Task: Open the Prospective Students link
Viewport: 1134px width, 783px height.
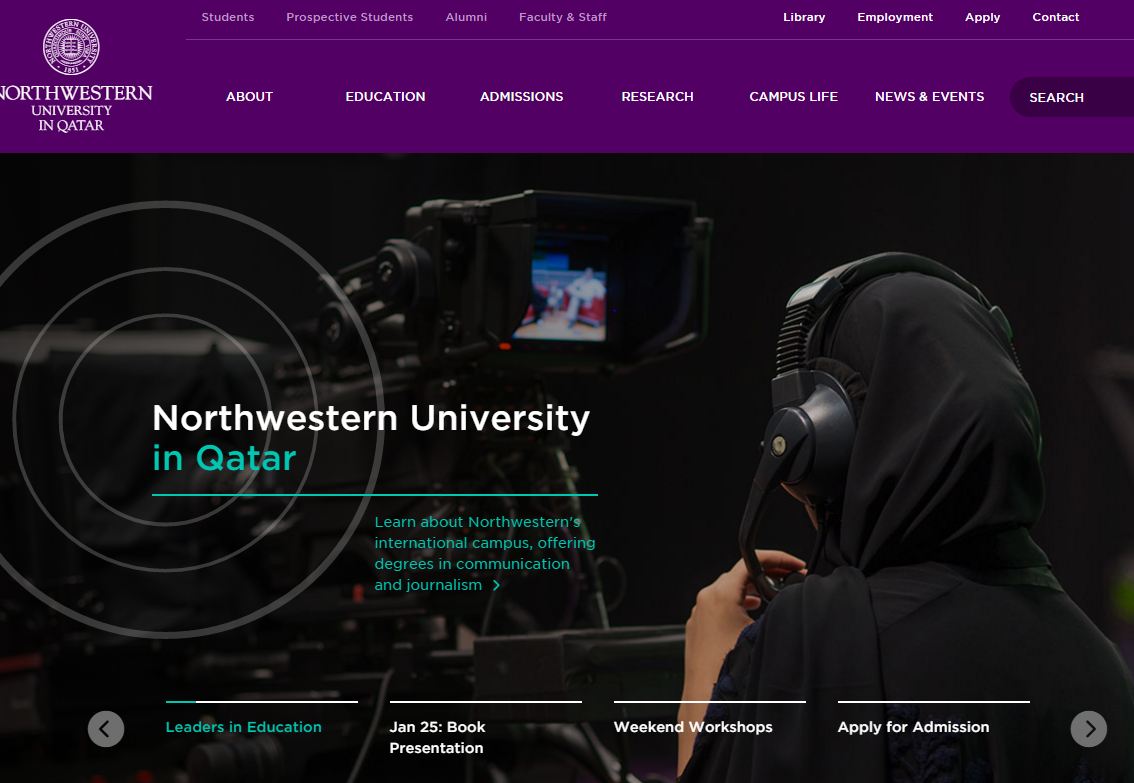Action: (349, 17)
